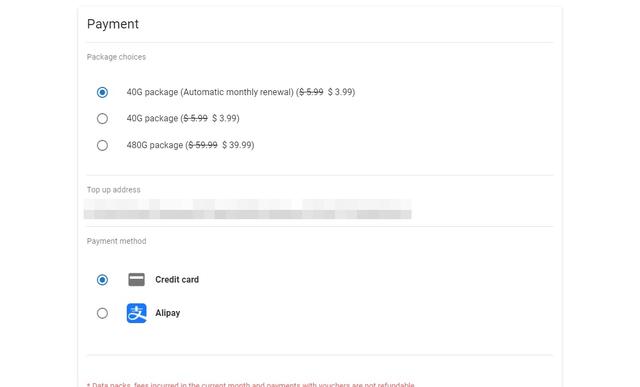Click the '480G package' label text

point(155,145)
